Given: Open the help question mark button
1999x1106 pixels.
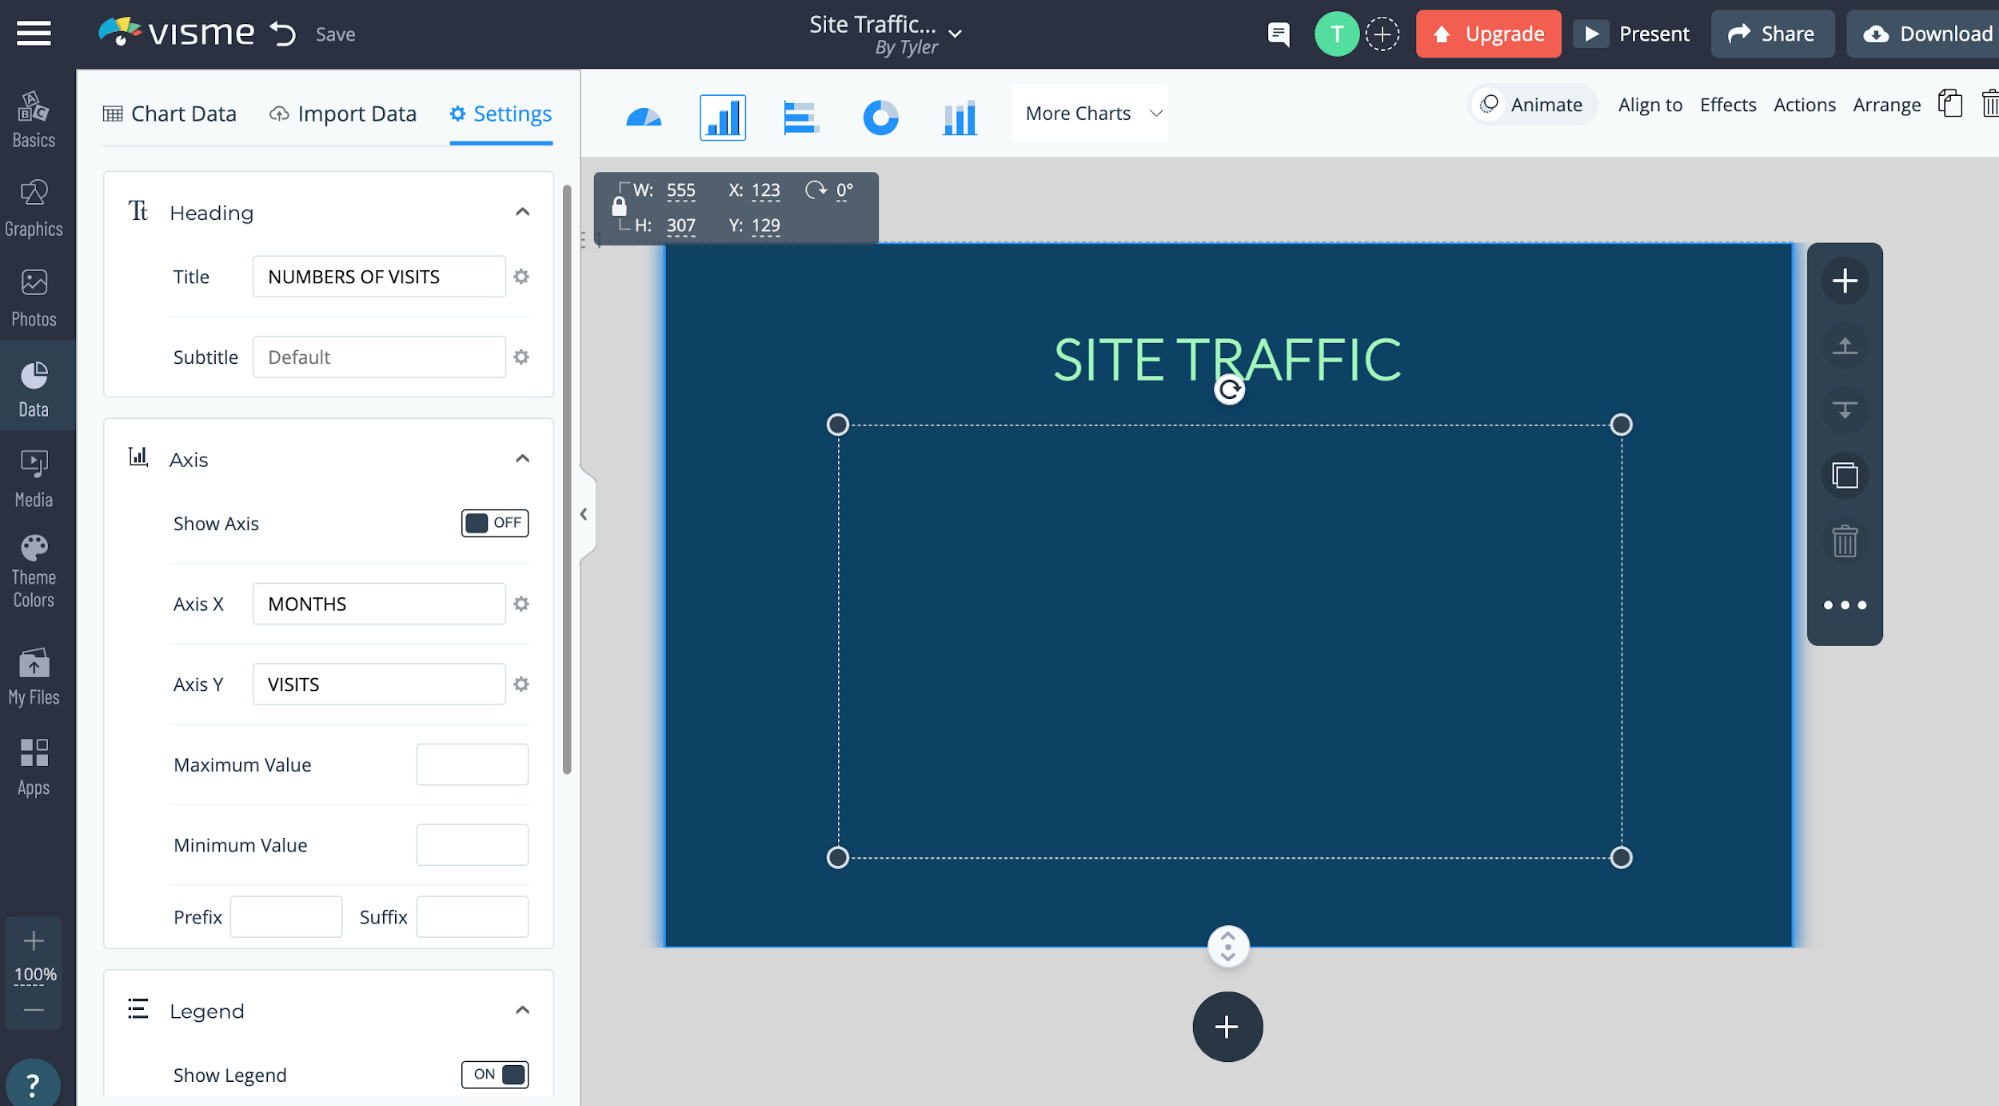Looking at the screenshot, I should coord(33,1084).
